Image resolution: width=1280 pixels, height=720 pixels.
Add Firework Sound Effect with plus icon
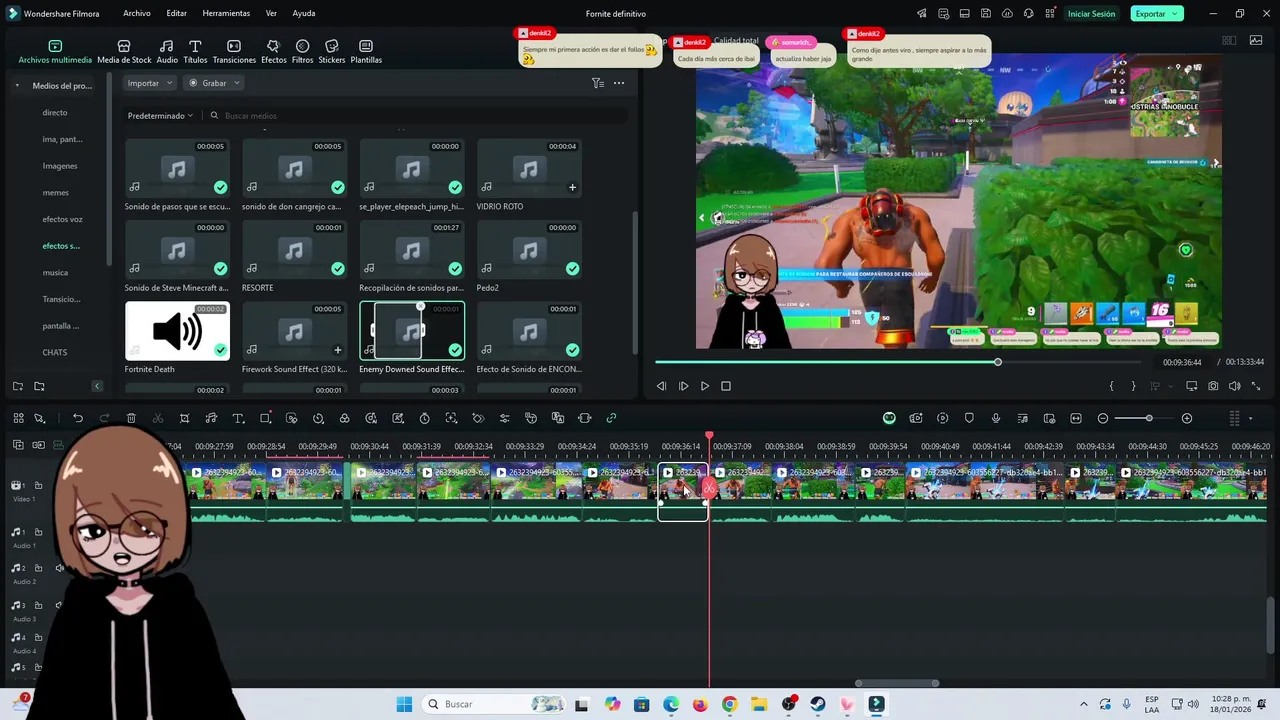pos(338,350)
